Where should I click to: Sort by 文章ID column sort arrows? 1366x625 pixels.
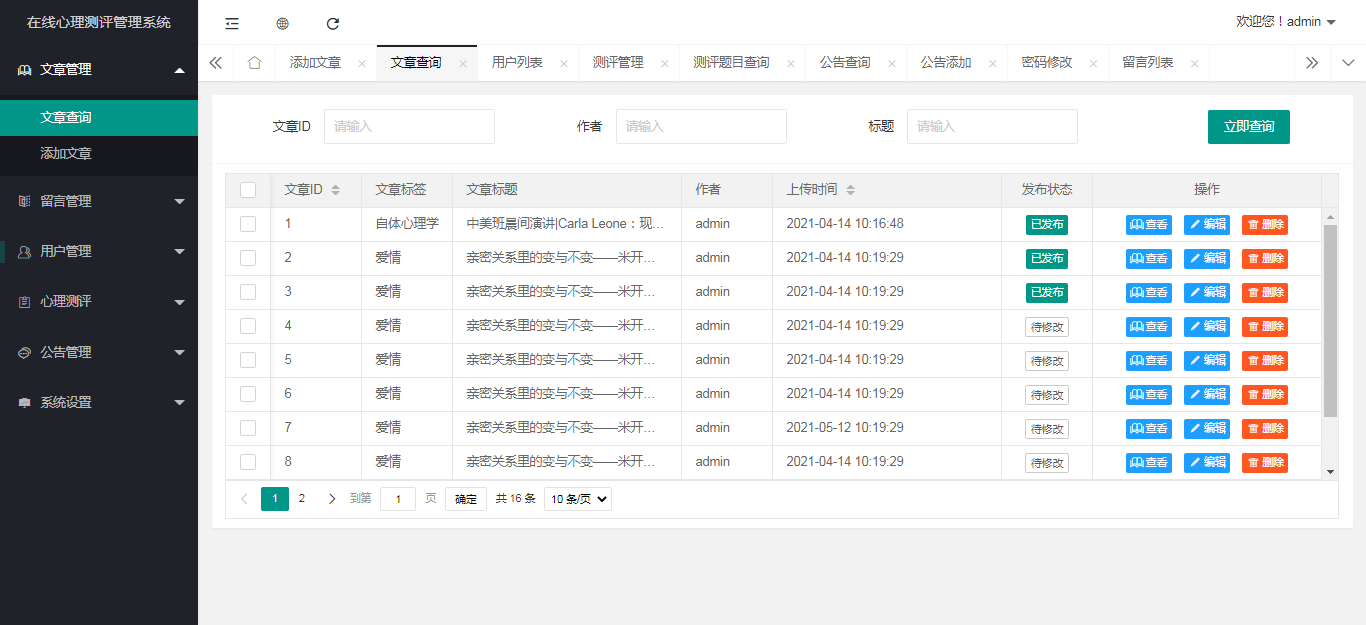click(335, 190)
